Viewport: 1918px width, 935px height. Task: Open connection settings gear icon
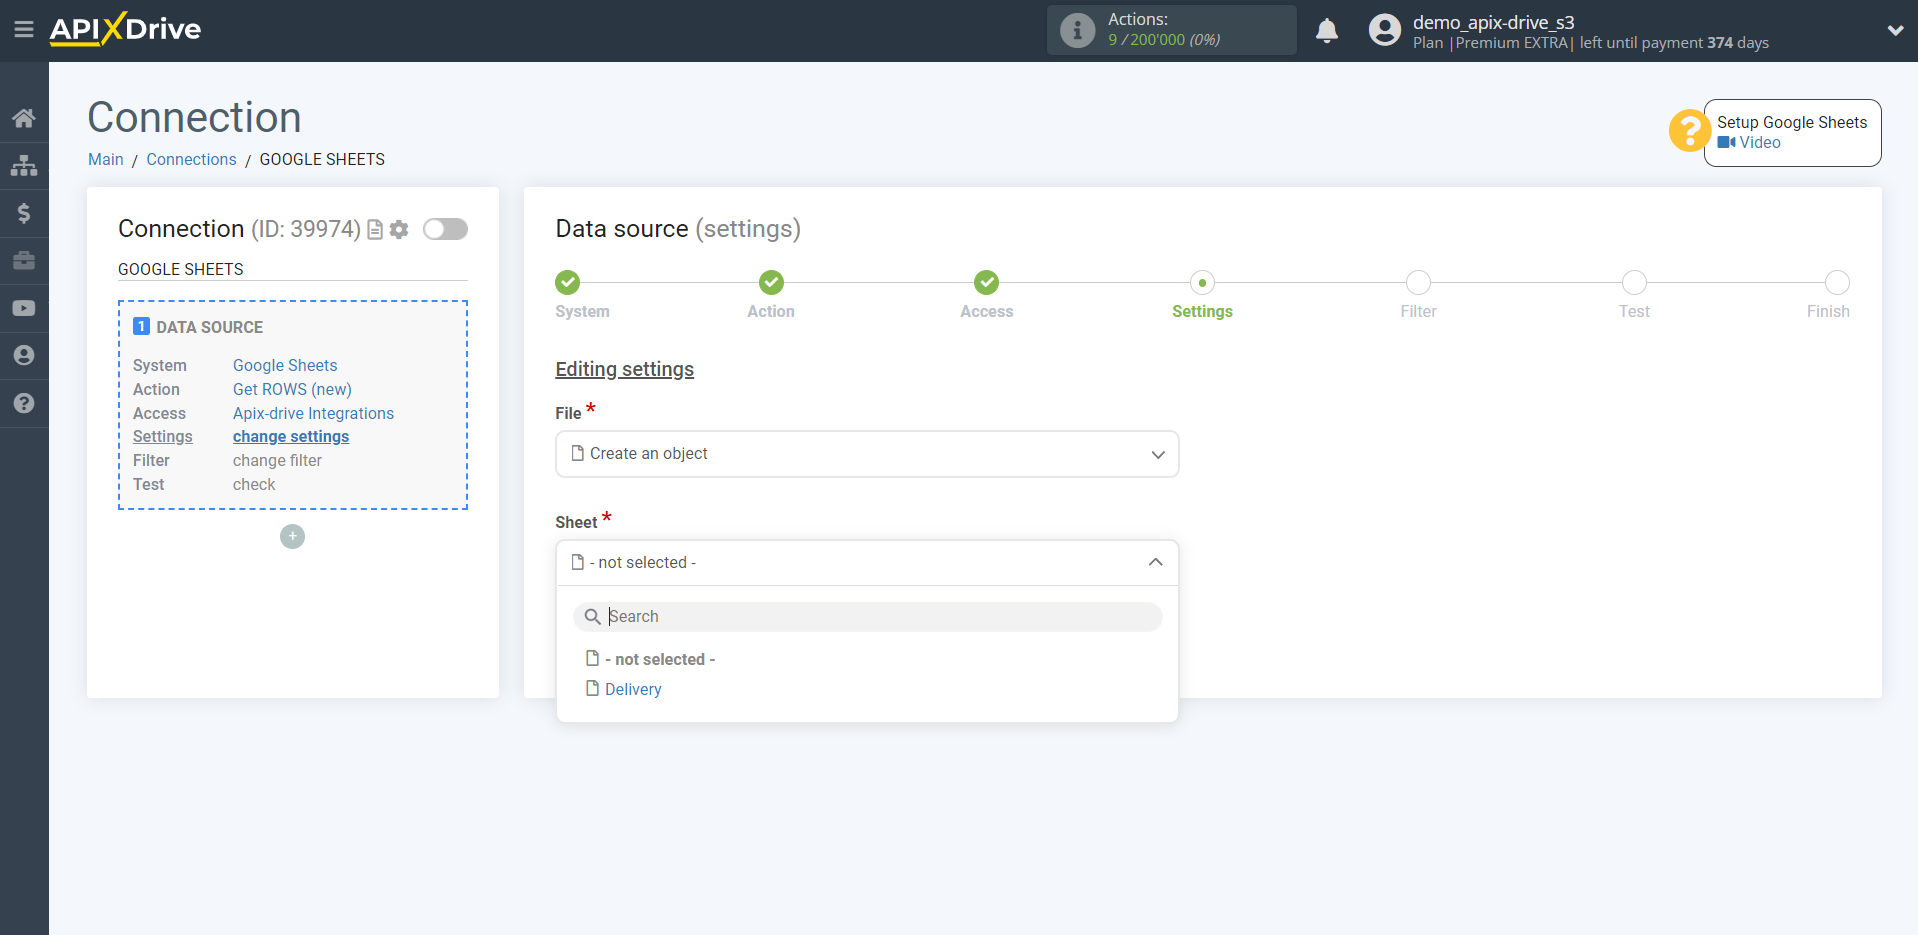[x=399, y=230]
